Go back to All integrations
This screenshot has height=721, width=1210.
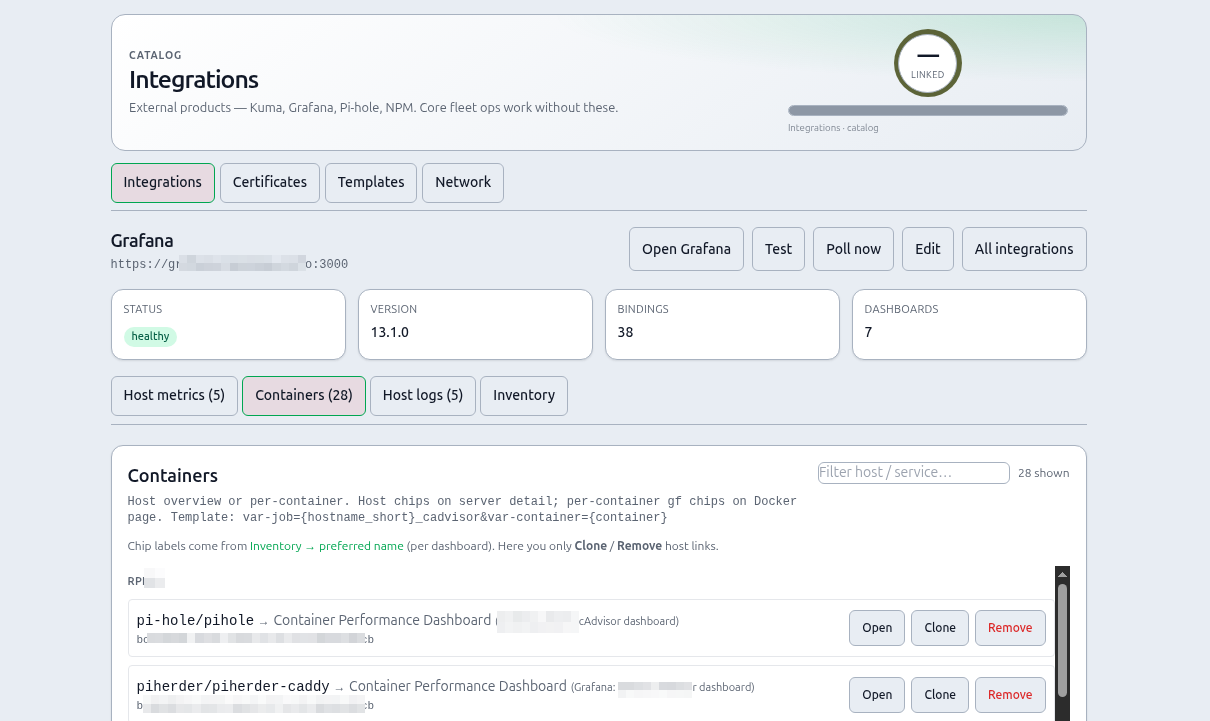tap(1024, 249)
